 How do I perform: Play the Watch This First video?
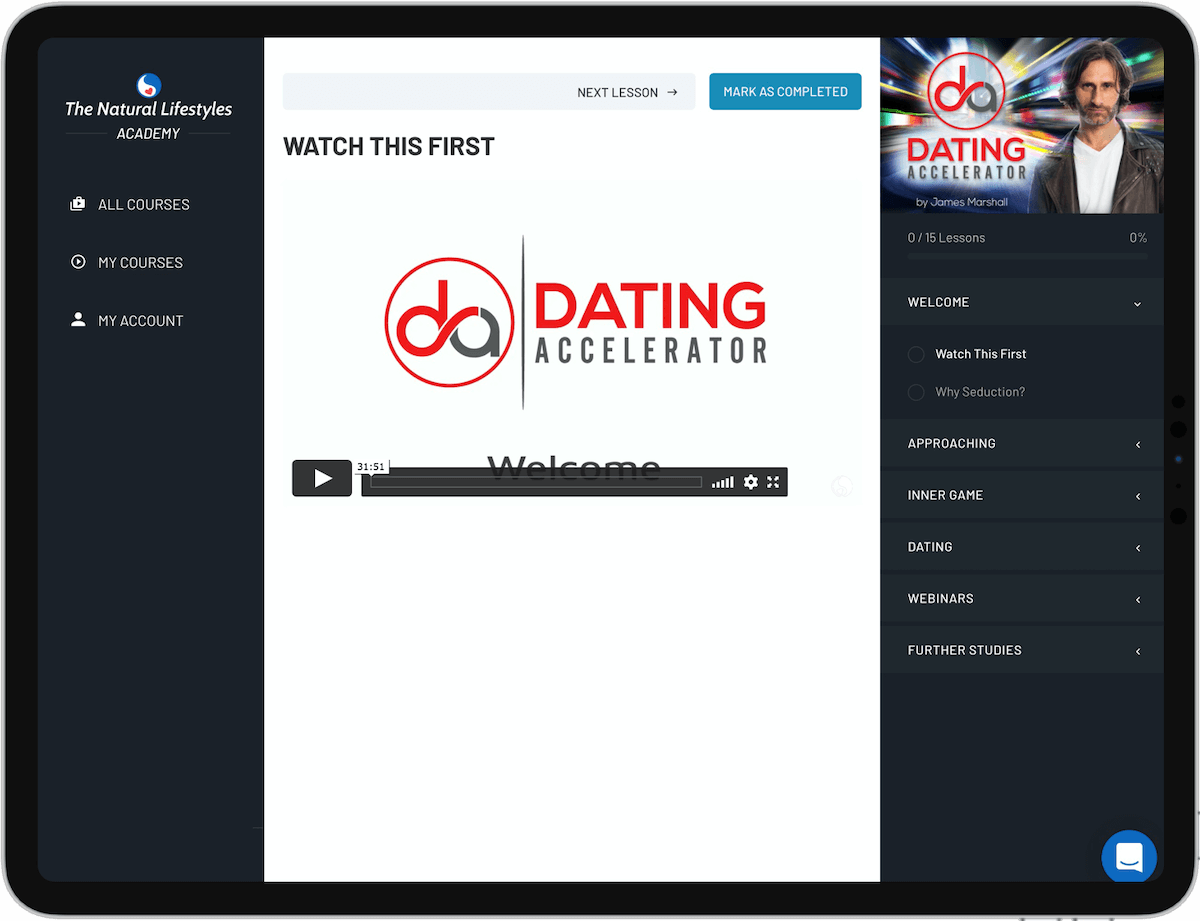(322, 478)
